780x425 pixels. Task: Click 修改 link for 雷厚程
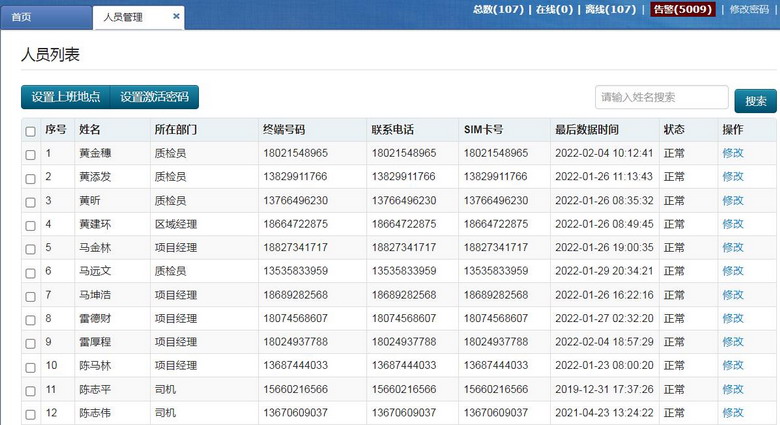coord(733,341)
